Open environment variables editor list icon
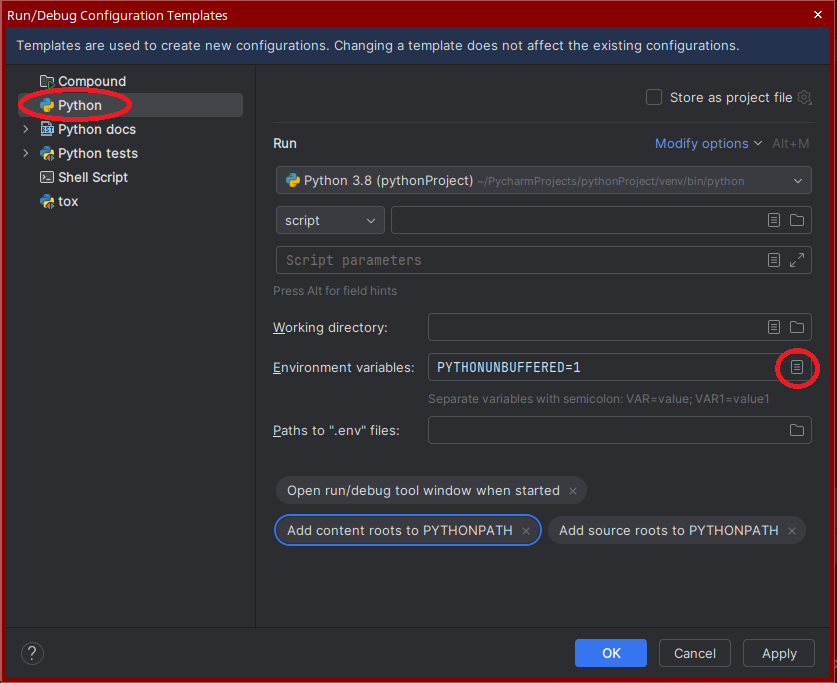This screenshot has width=837, height=683. point(797,368)
